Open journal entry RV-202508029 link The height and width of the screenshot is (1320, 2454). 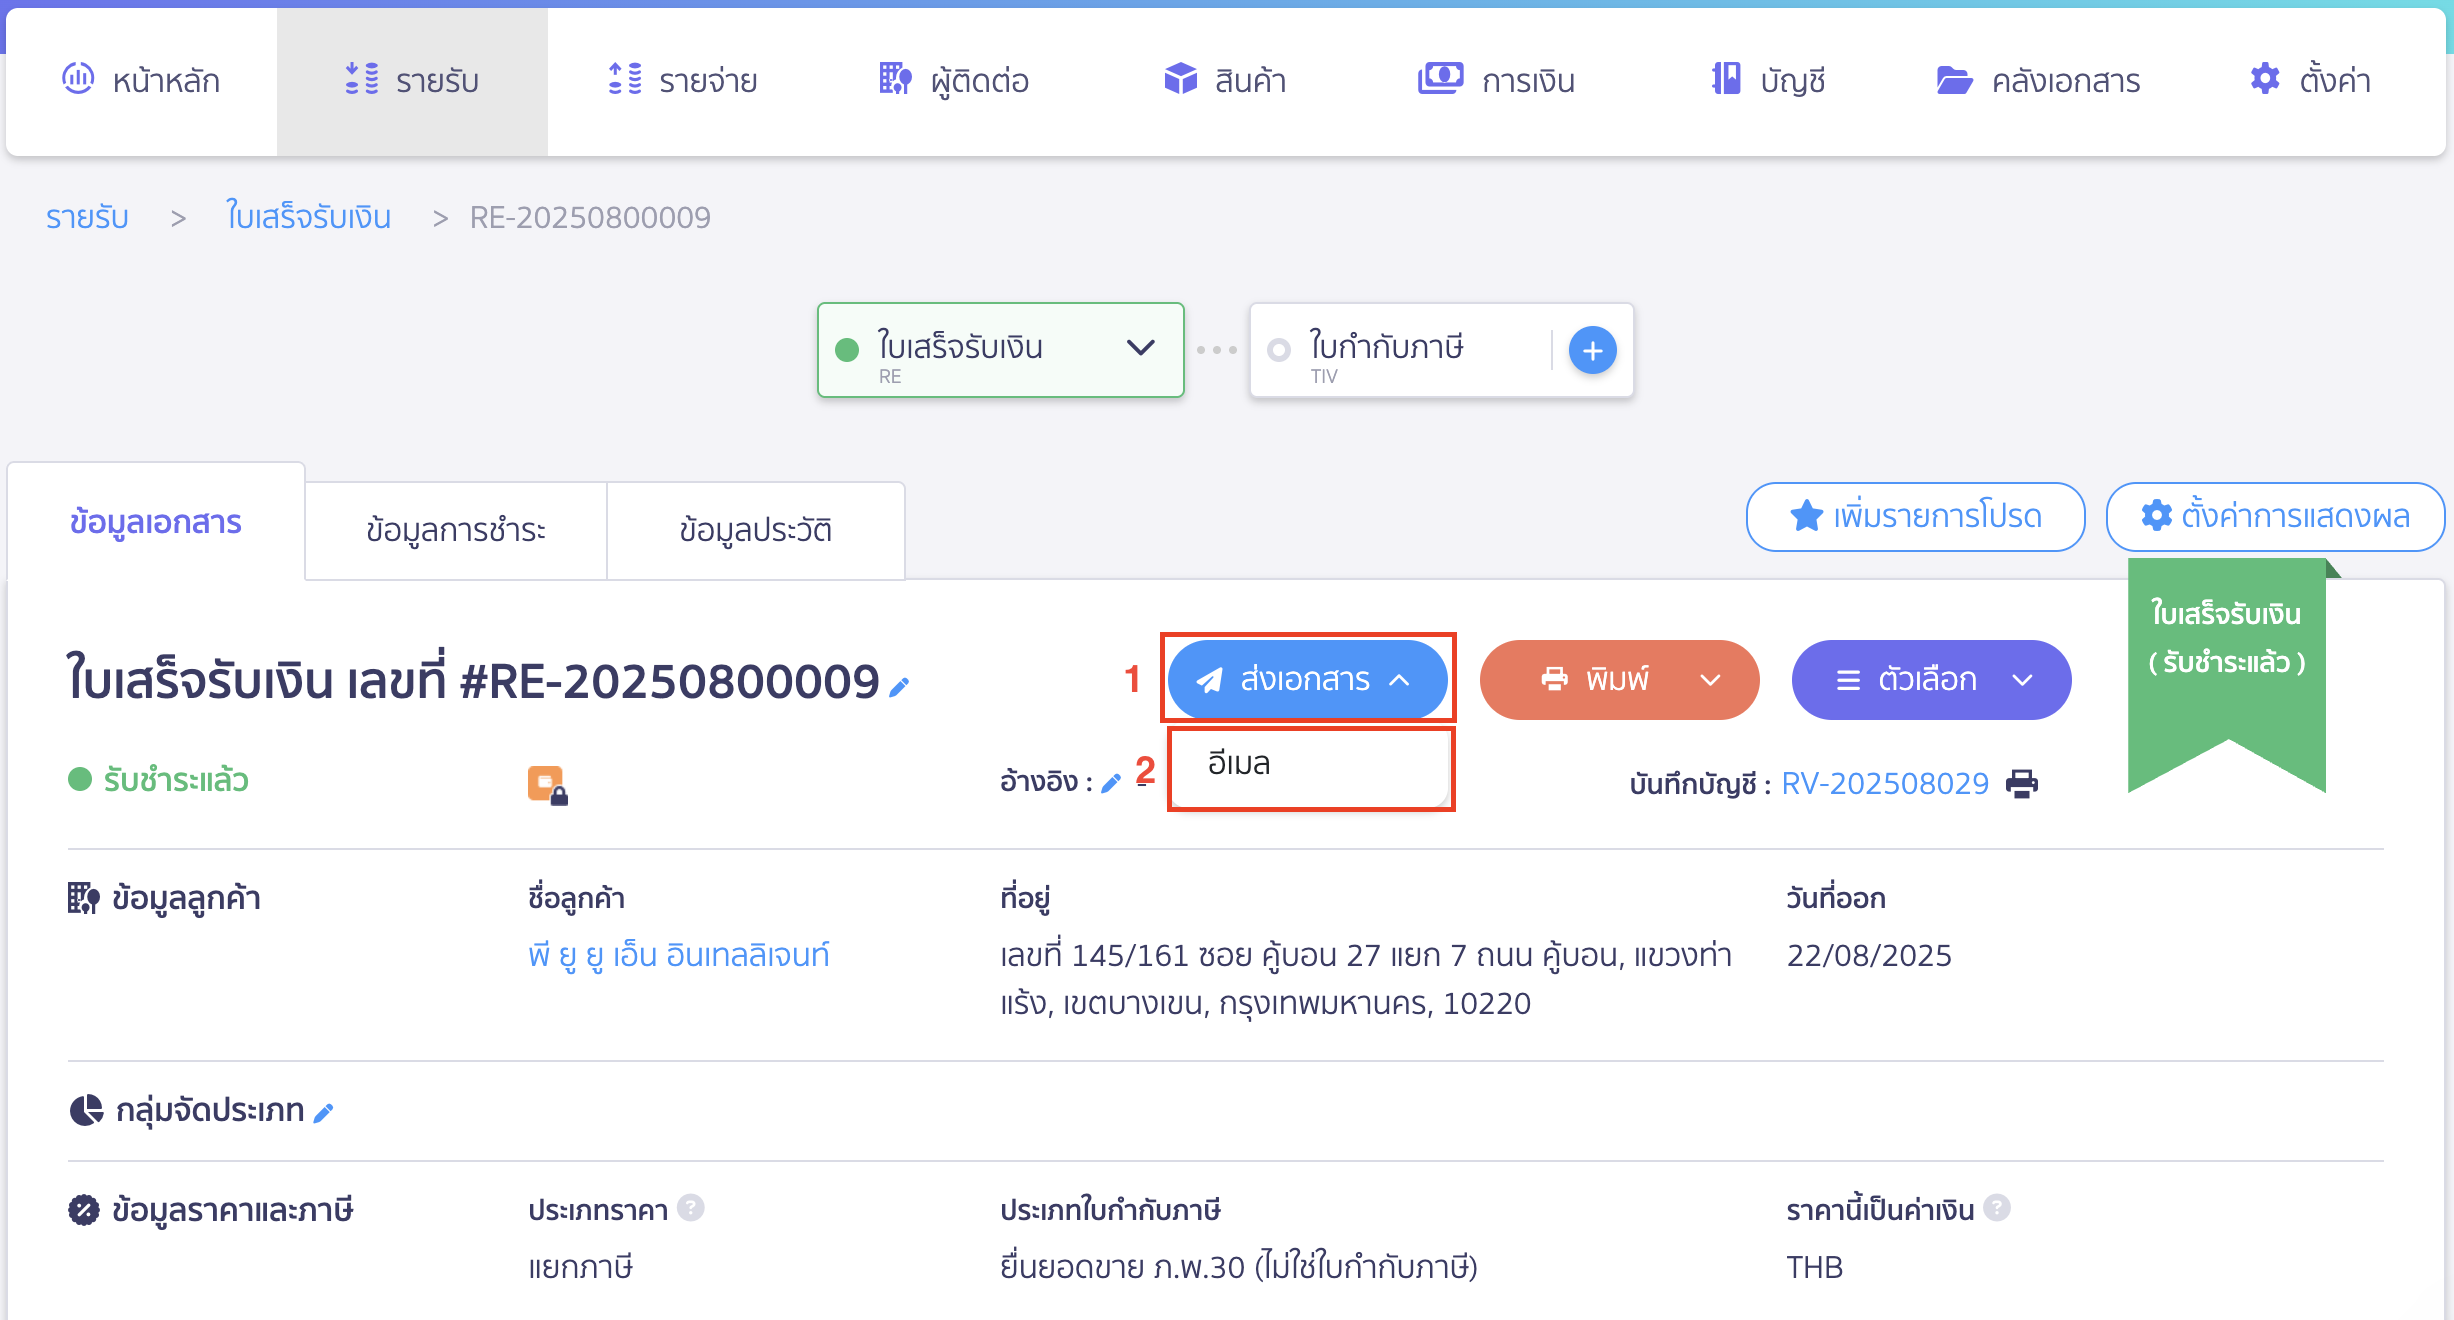coord(1885,783)
